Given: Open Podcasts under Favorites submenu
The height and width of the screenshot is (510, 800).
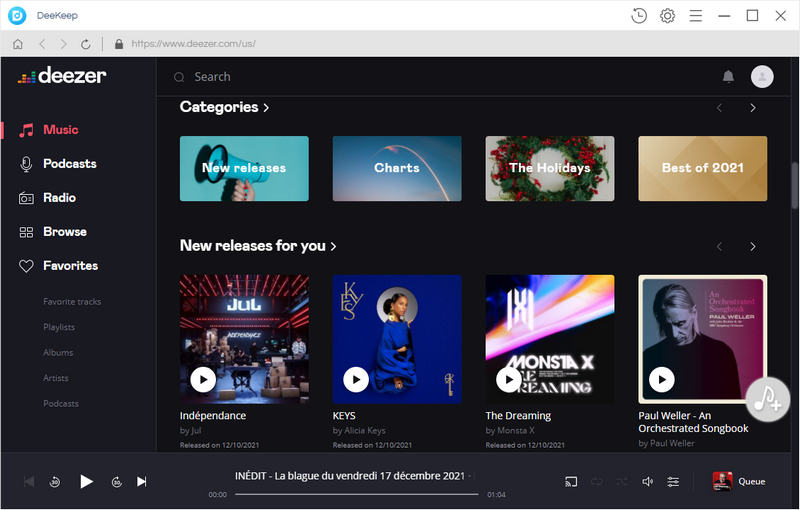Looking at the screenshot, I should pyautogui.click(x=61, y=403).
